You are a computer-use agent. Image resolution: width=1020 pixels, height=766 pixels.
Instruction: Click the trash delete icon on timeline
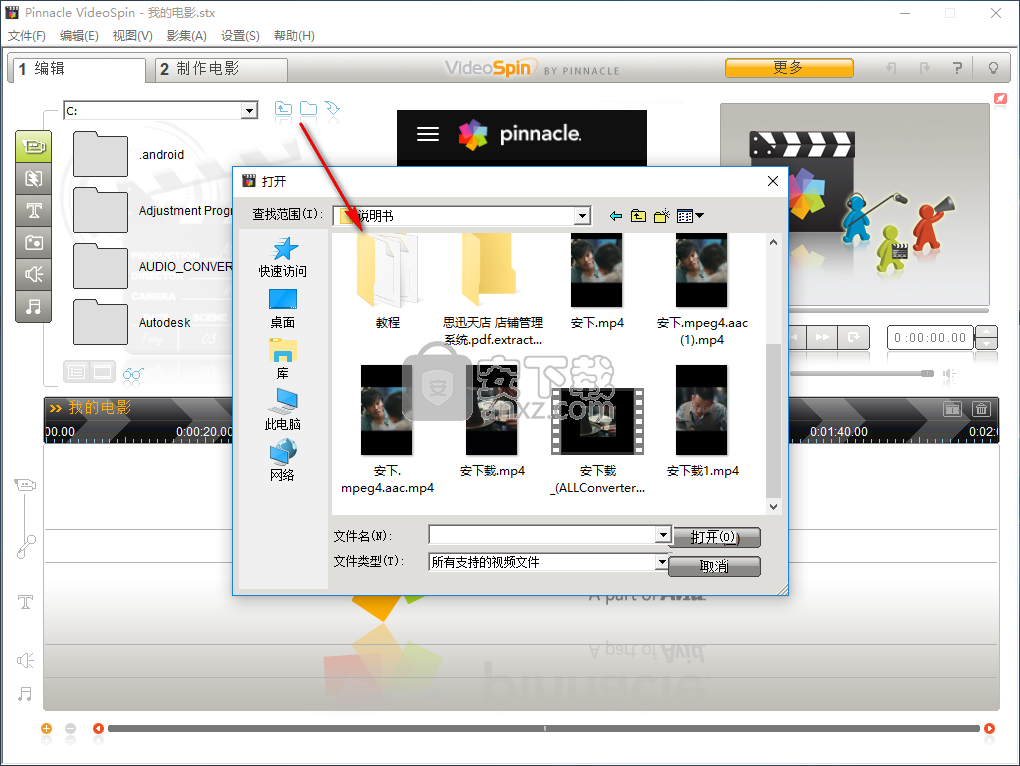point(981,409)
